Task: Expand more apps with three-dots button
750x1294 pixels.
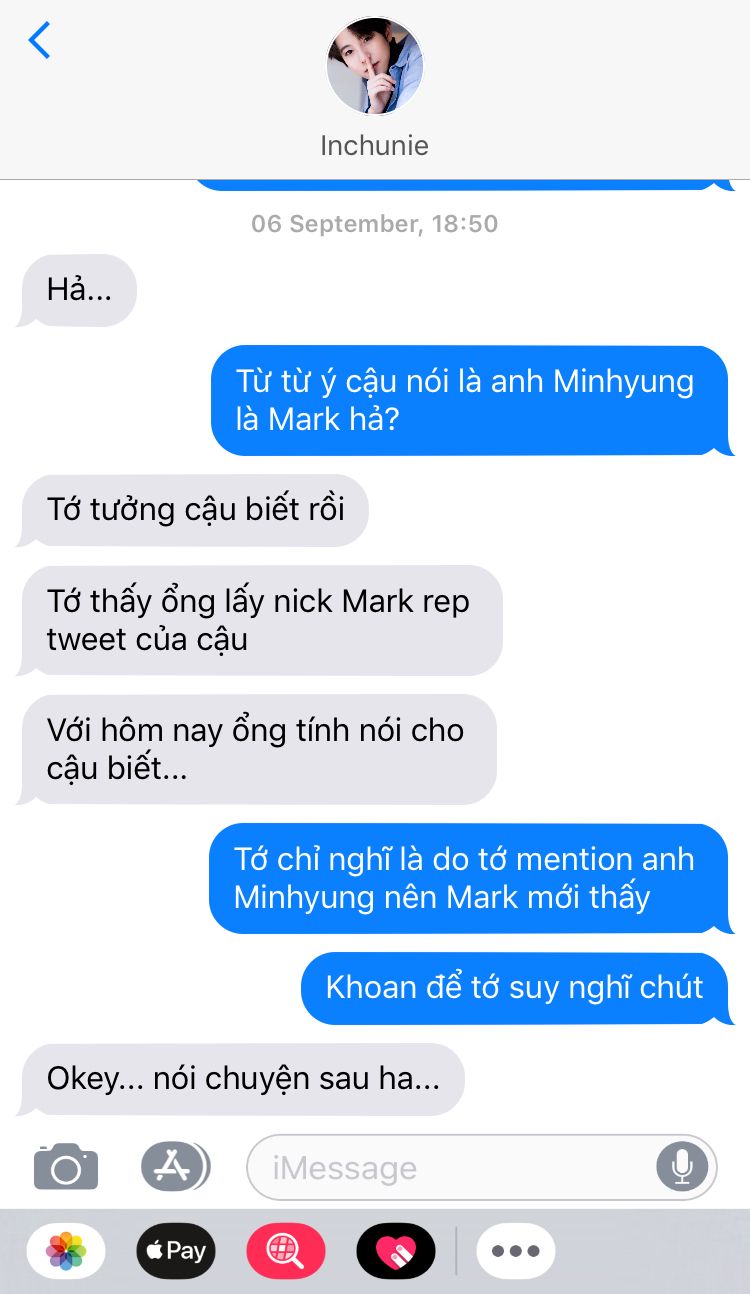Action: (516, 1251)
